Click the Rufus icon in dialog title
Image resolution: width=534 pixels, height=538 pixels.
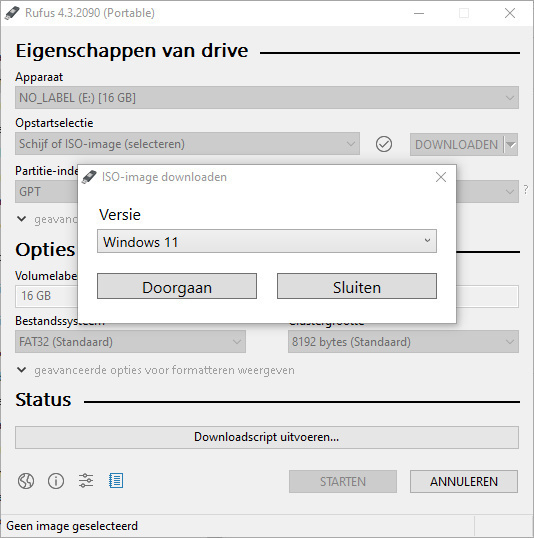tap(89, 177)
